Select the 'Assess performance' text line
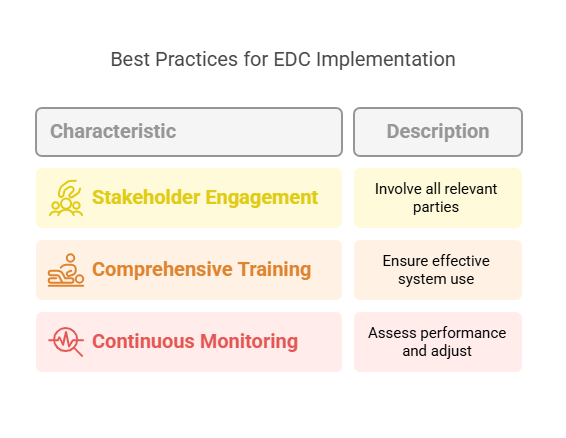Screen dimensions: 566x438 coord(437,333)
